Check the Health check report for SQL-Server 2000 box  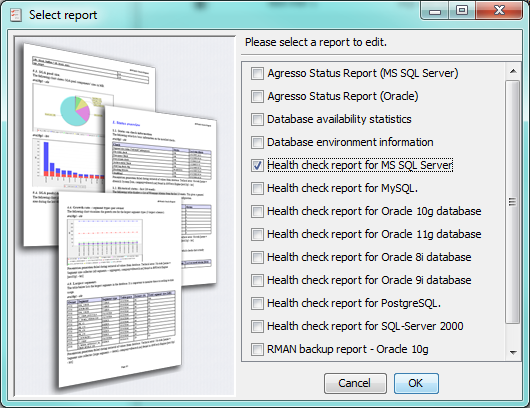(257, 326)
